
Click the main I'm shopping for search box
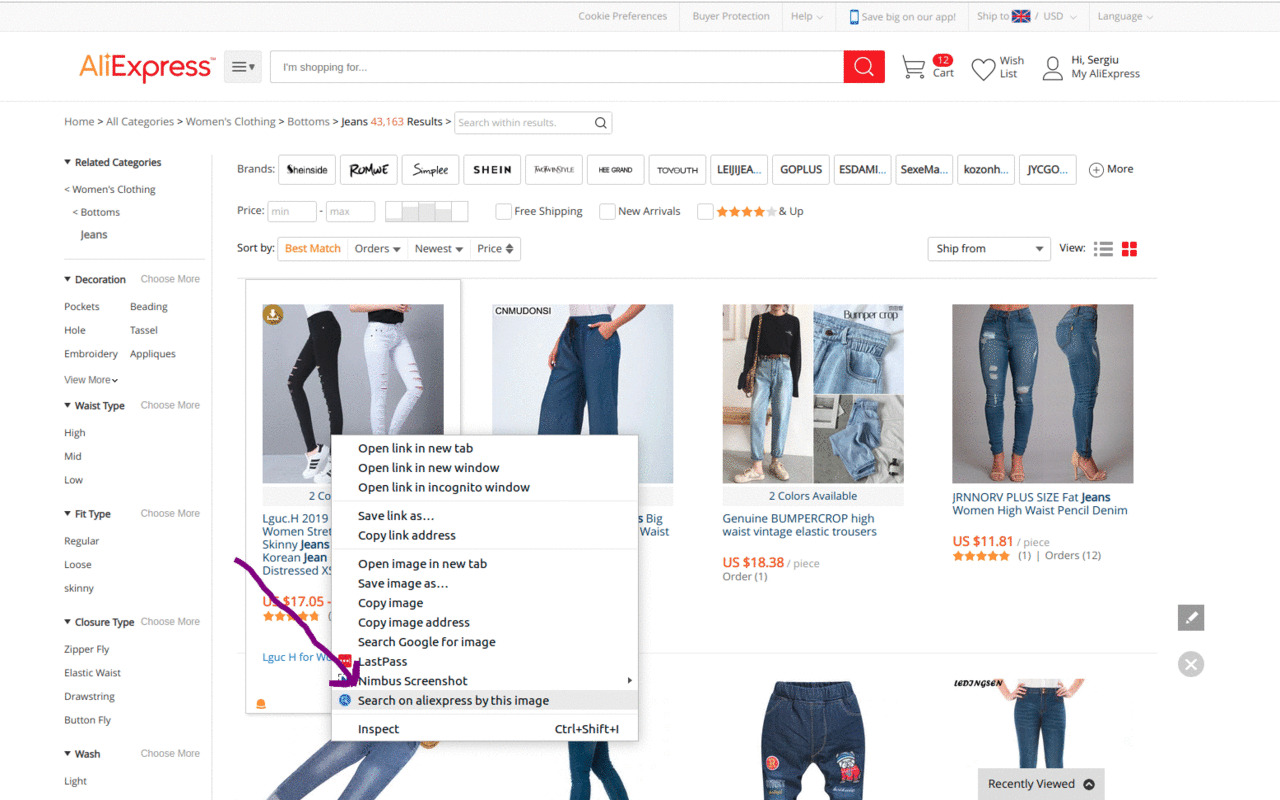(557, 67)
